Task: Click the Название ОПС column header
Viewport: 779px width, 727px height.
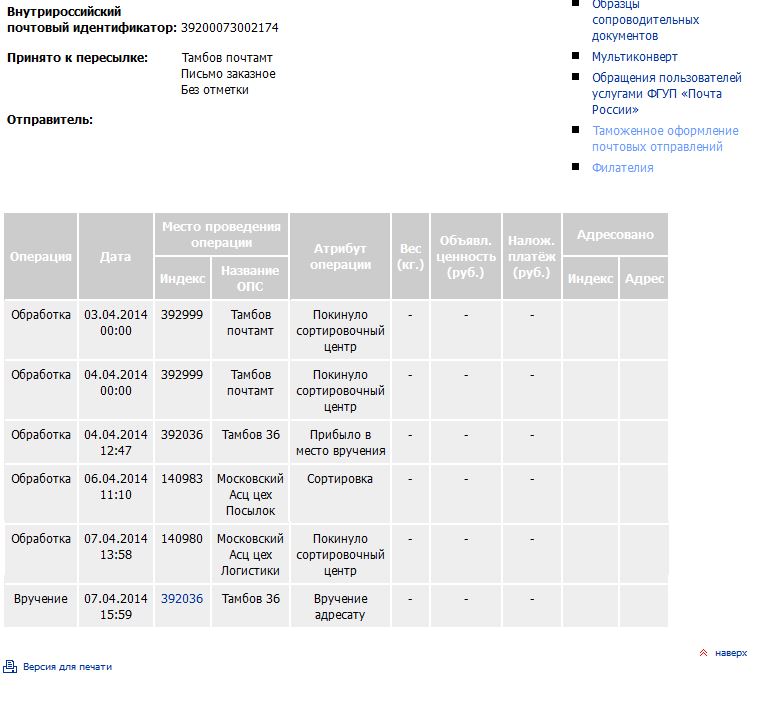Action: 250,278
